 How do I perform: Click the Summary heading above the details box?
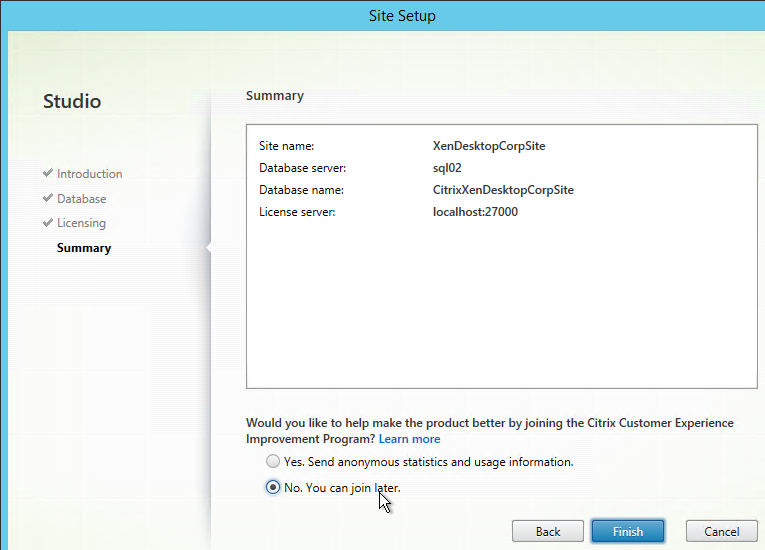pyautogui.click(x=275, y=96)
